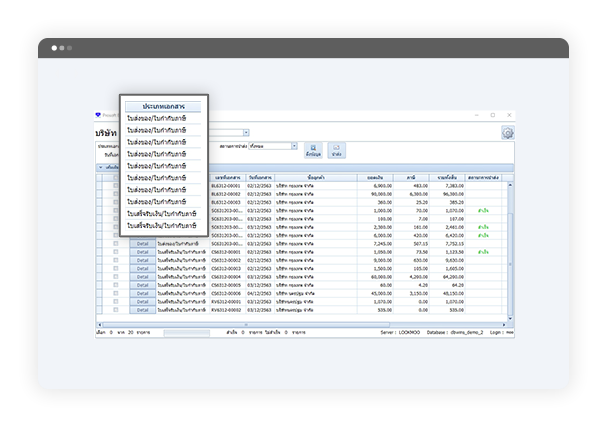Click the search data (ดึงข้อมูล) button
610x425 pixels.
pos(313,150)
